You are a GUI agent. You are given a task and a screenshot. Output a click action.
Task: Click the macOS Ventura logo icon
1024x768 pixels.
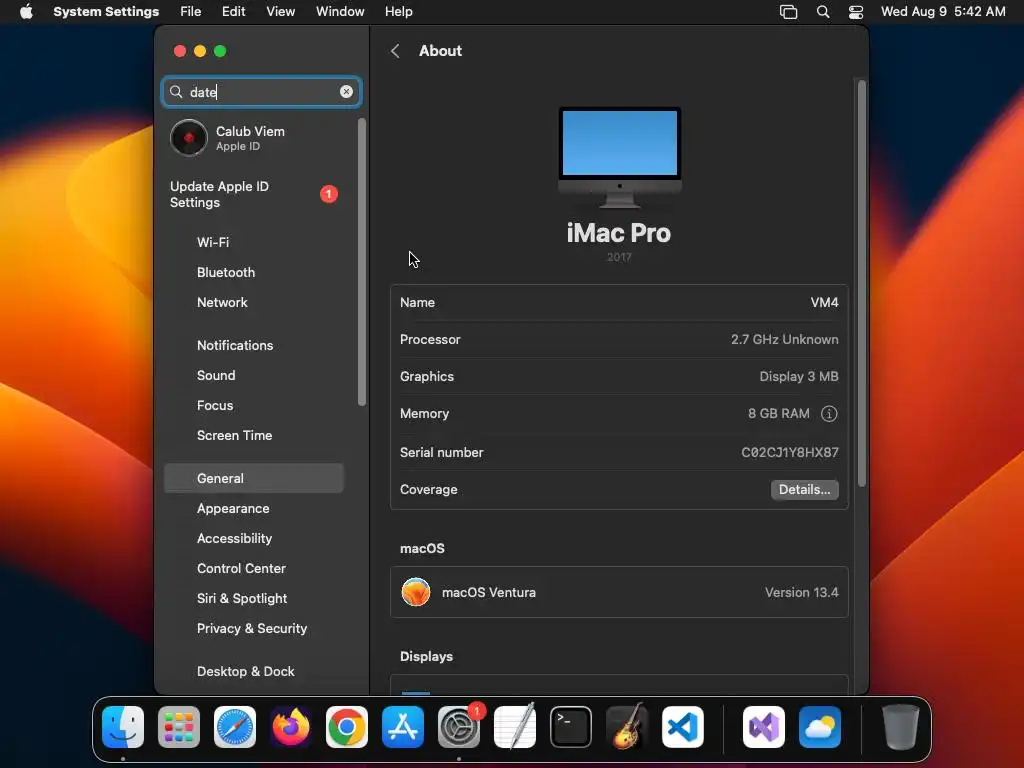coord(416,592)
